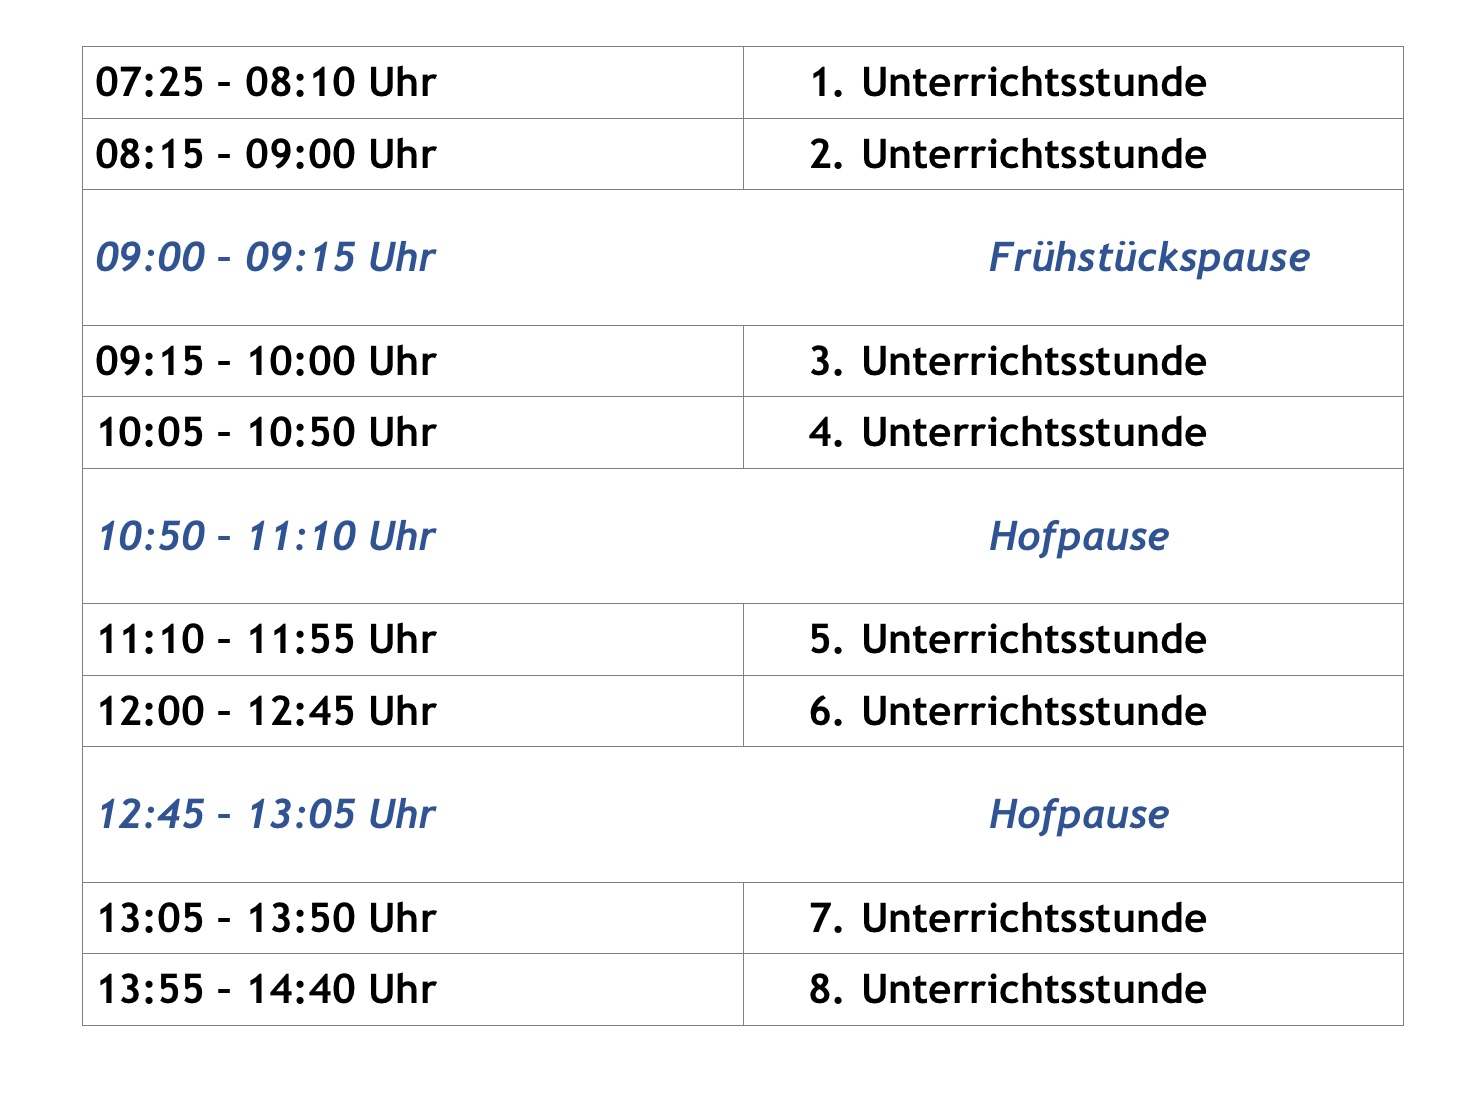Click the 11:10 - 11:55 Uhr time cell

pyautogui.click(x=266, y=639)
